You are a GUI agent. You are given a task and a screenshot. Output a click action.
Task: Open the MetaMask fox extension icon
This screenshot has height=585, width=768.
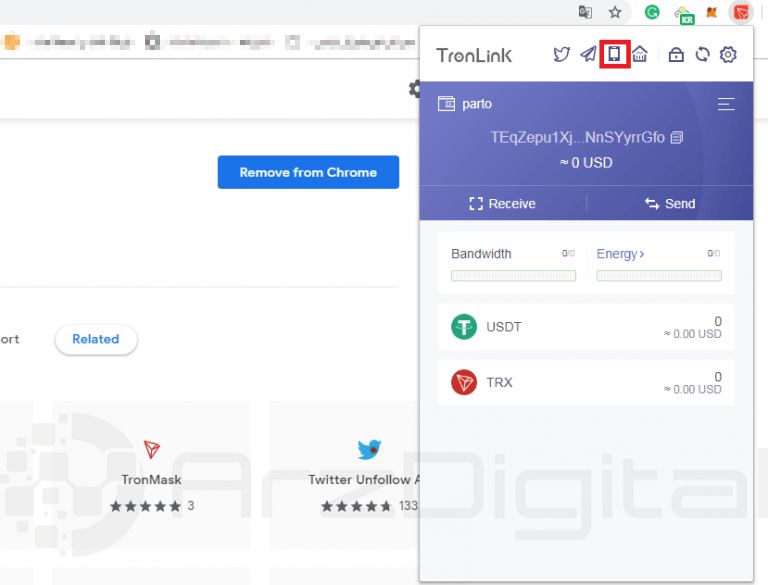pyautogui.click(x=711, y=12)
